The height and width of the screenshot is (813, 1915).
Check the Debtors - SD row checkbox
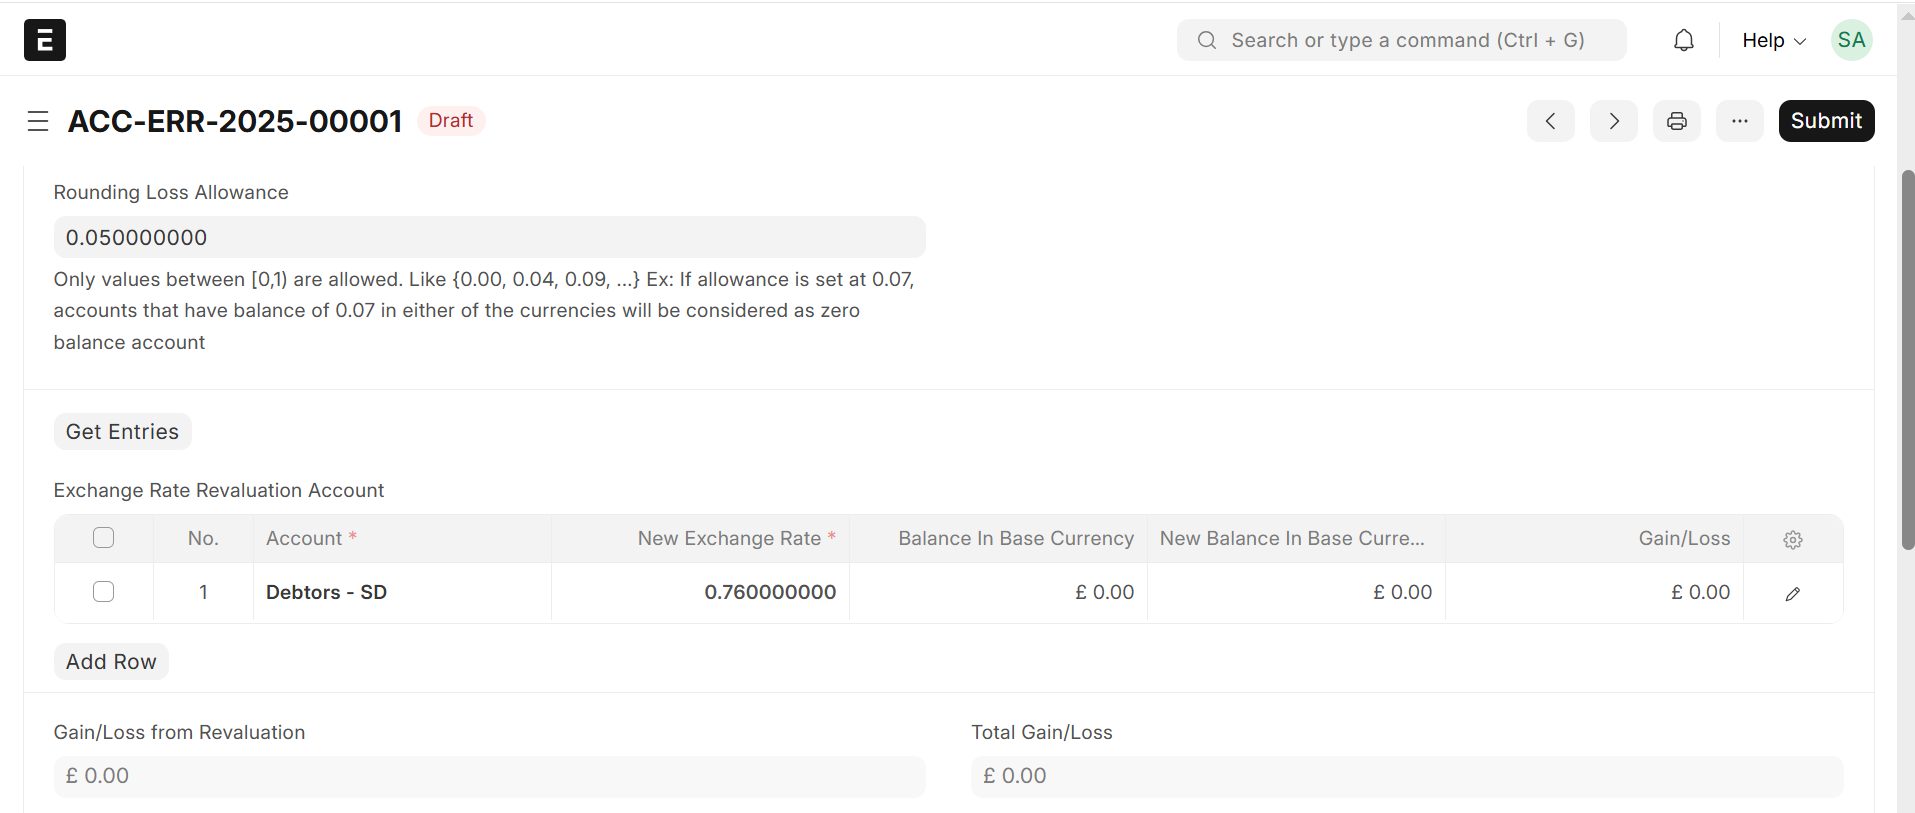pyautogui.click(x=104, y=592)
